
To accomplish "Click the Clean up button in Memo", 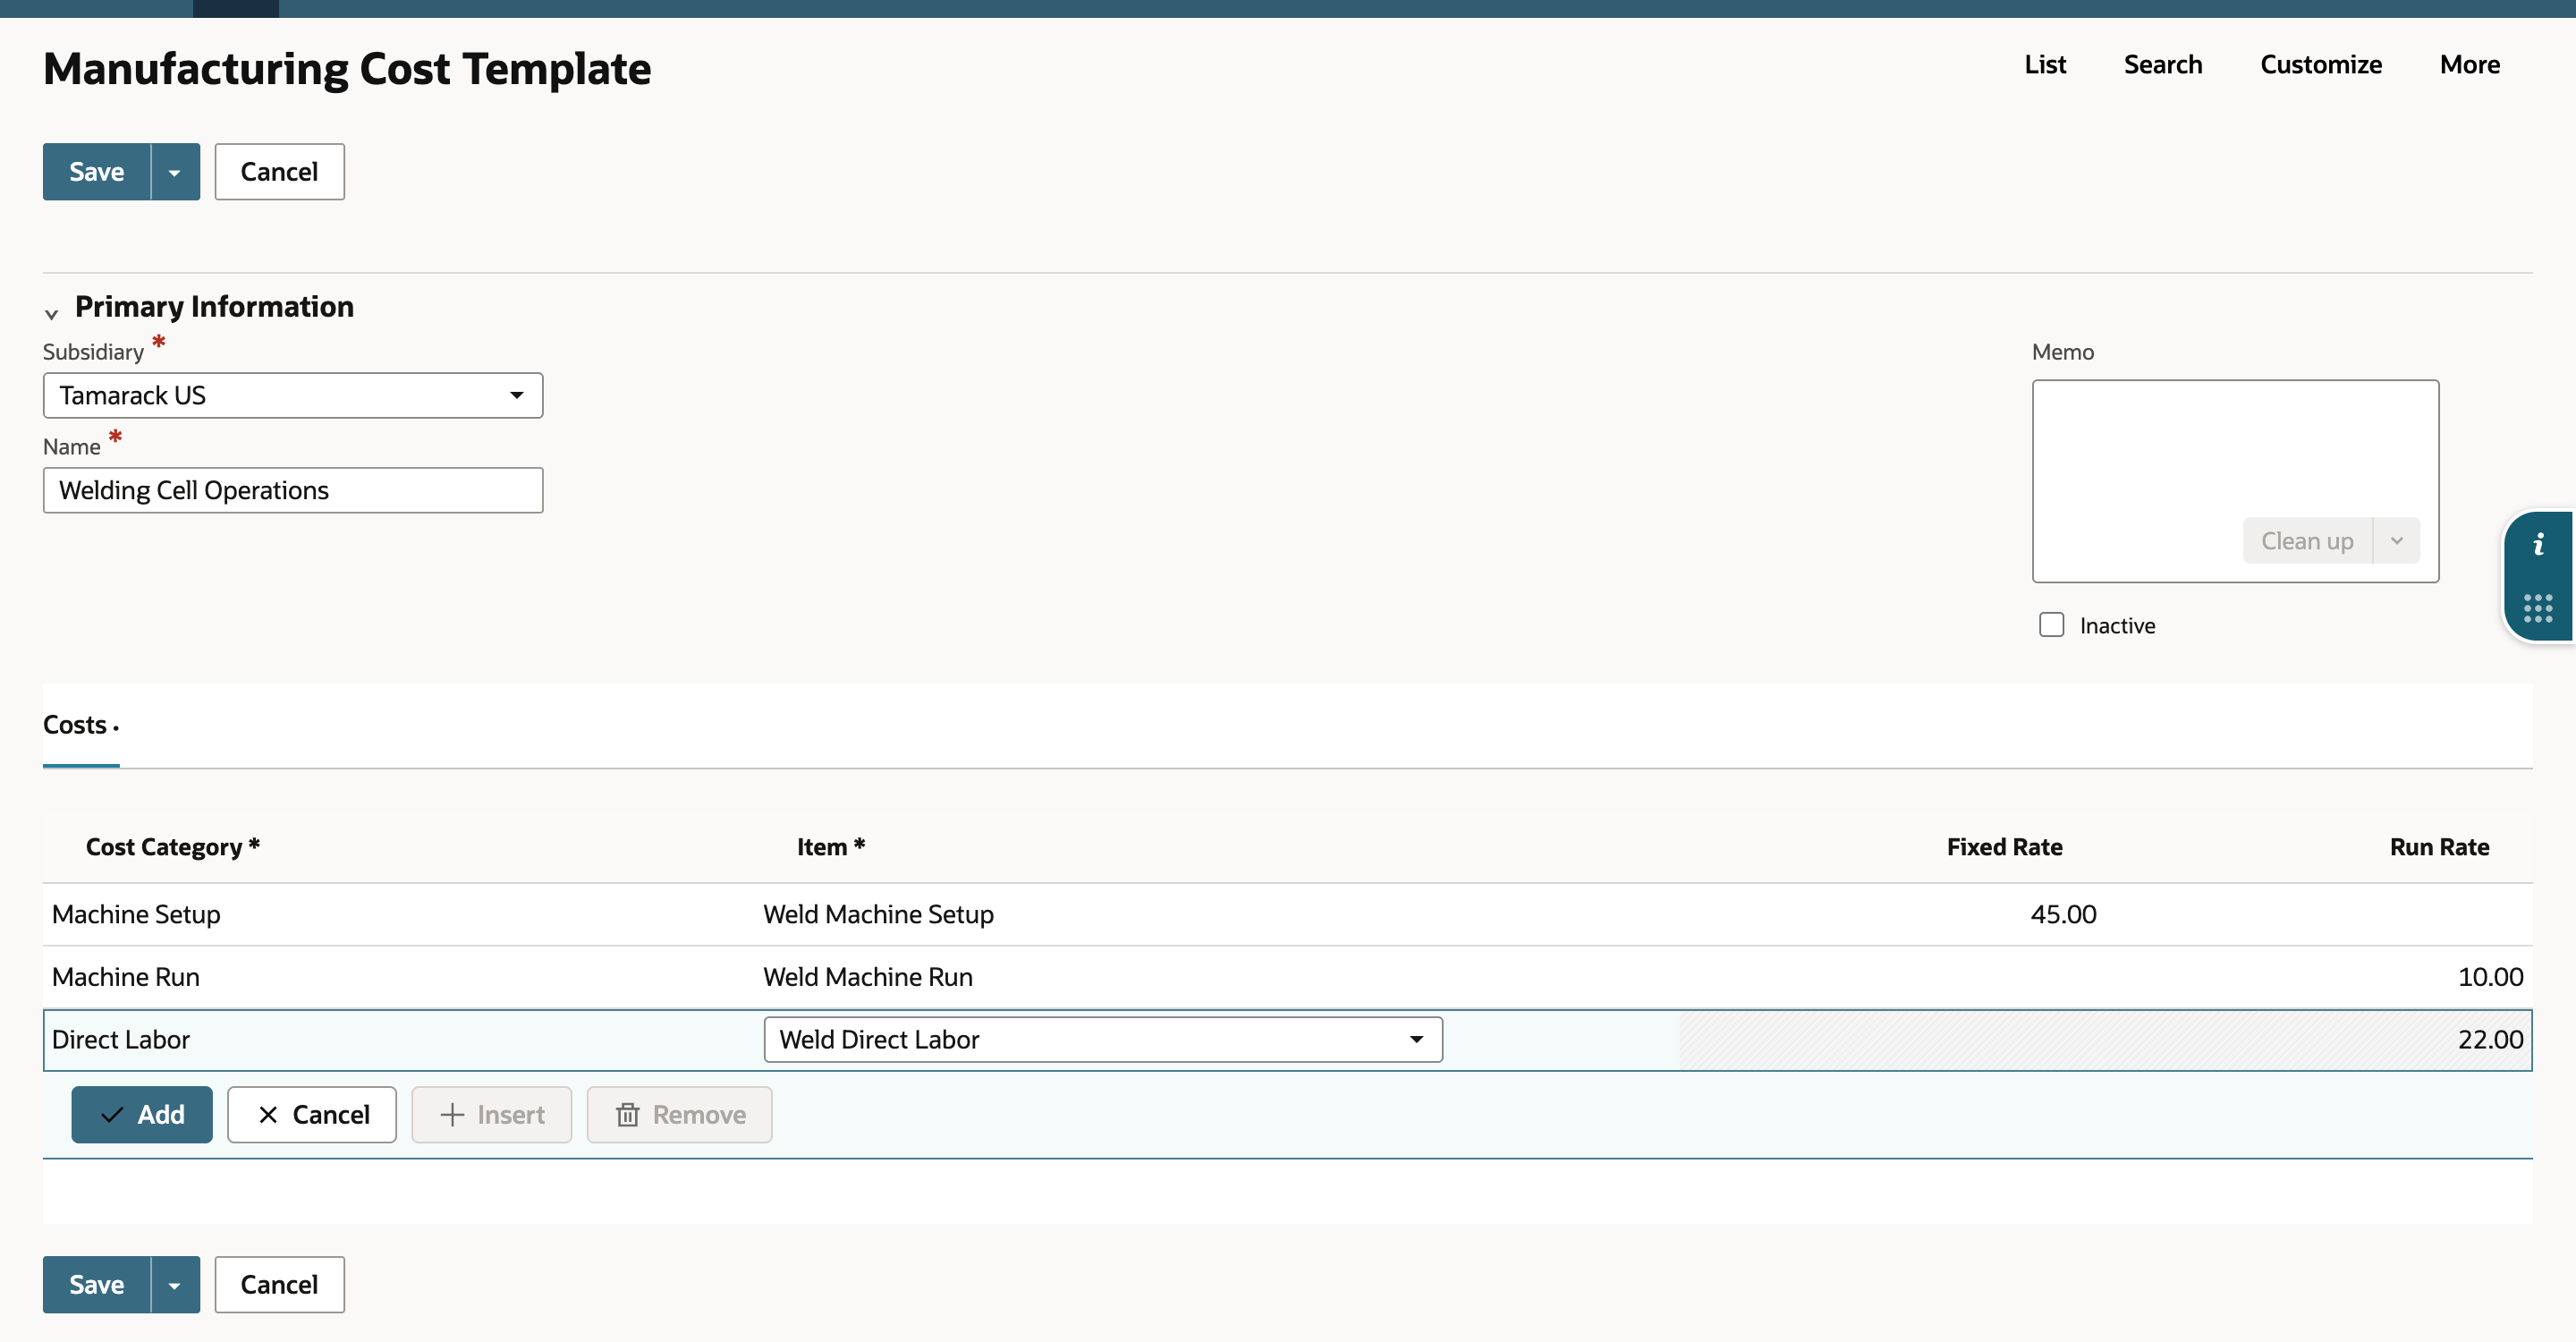I will pyautogui.click(x=2307, y=541).
